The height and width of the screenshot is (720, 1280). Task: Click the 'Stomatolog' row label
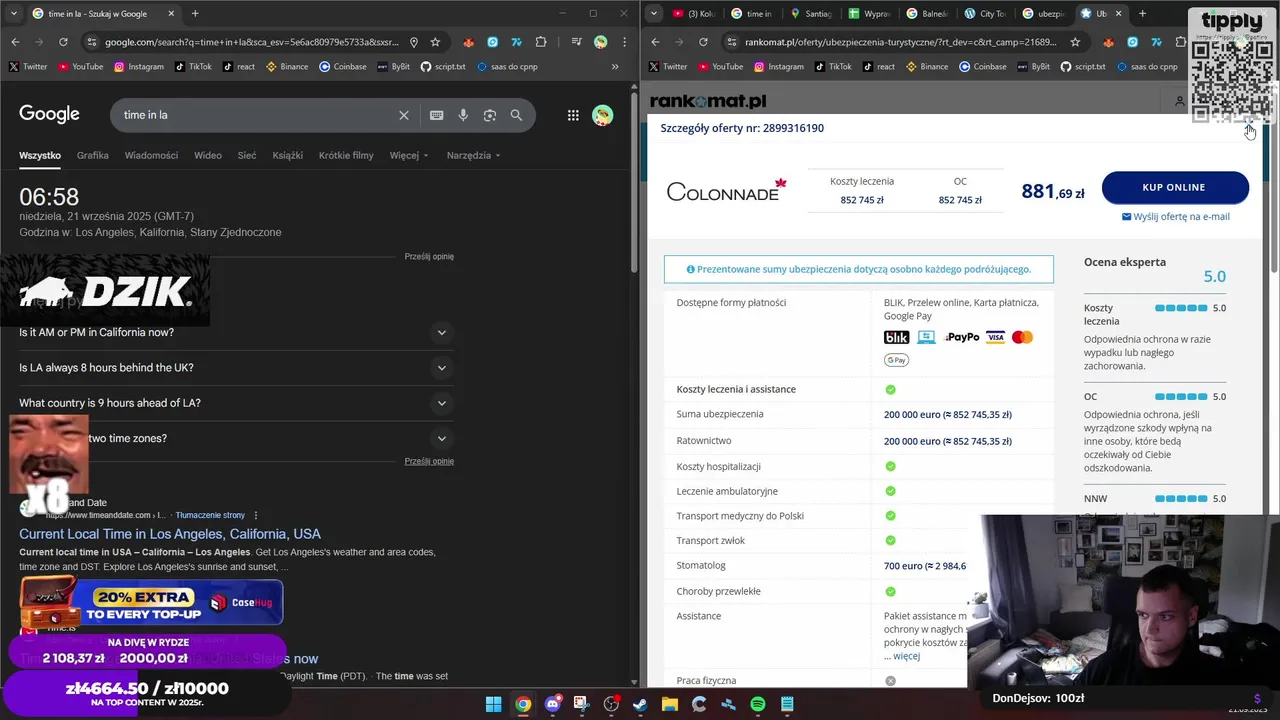coord(701,566)
